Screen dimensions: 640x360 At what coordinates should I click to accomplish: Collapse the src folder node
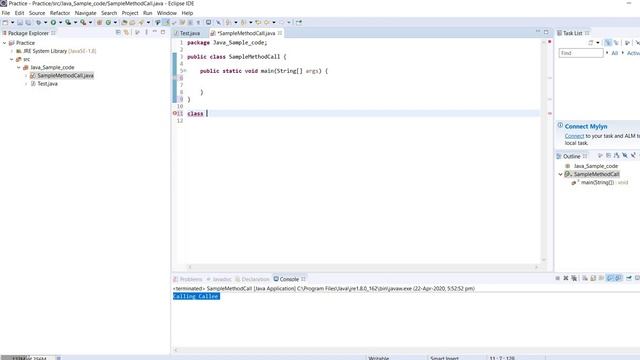point(11,59)
